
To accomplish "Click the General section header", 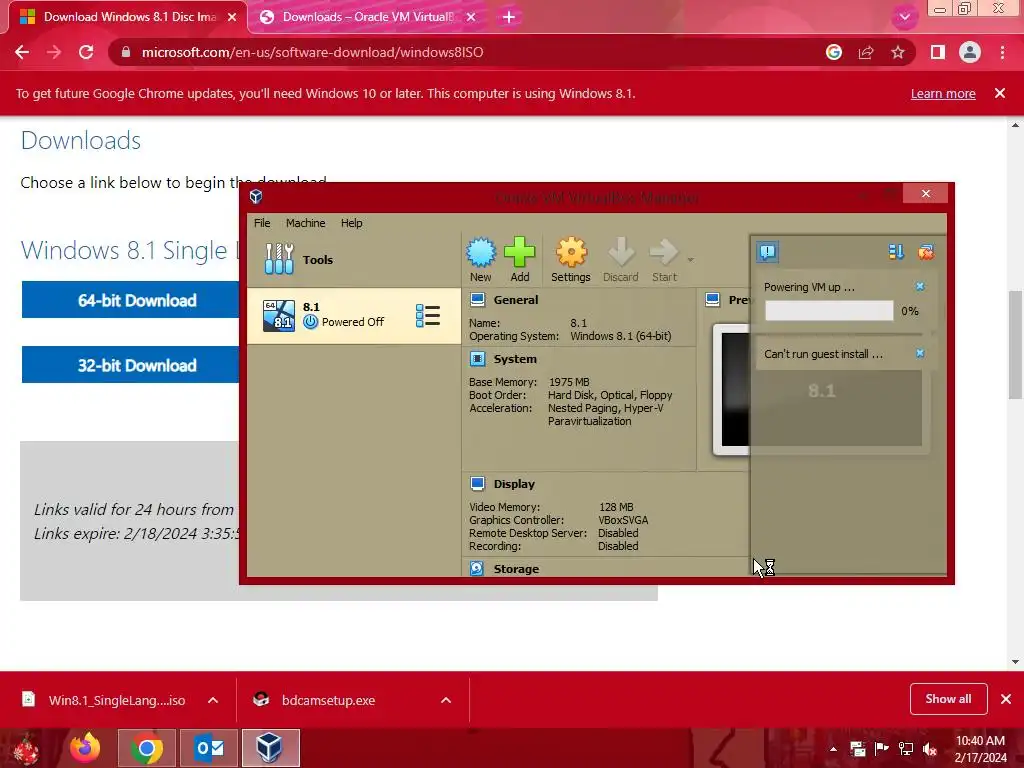I will click(x=515, y=300).
